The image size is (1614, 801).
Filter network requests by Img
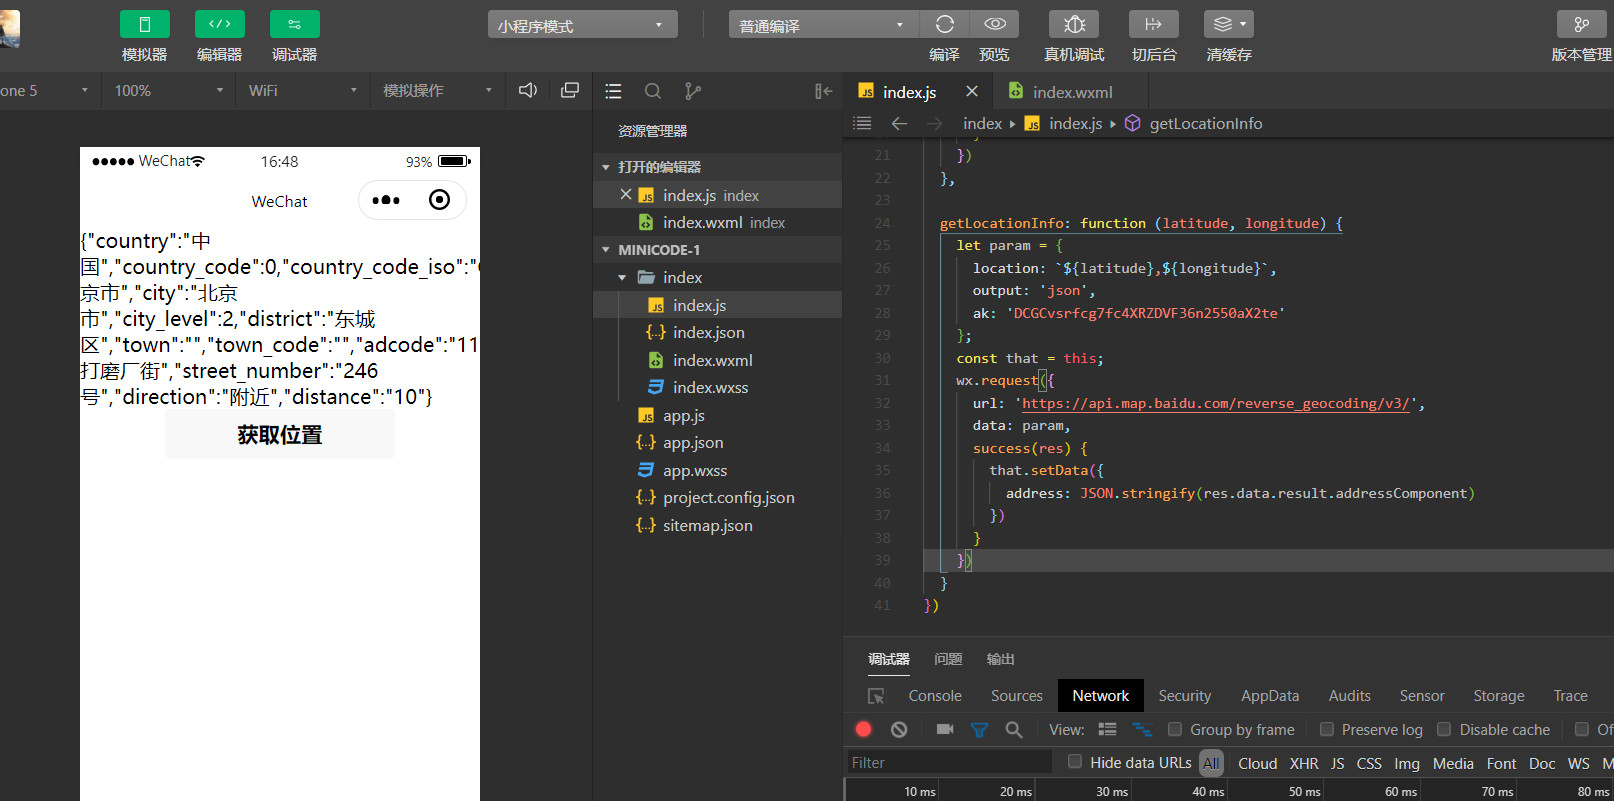coord(1407,763)
